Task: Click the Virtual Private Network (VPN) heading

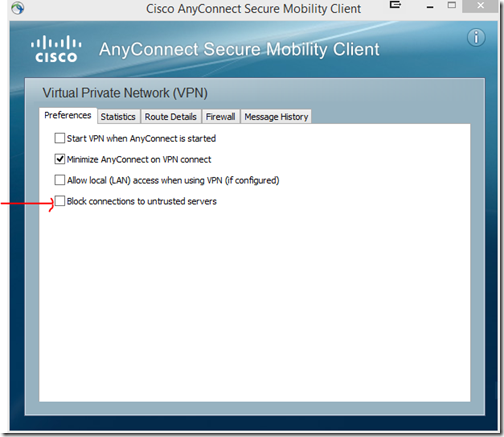Action: [125, 93]
